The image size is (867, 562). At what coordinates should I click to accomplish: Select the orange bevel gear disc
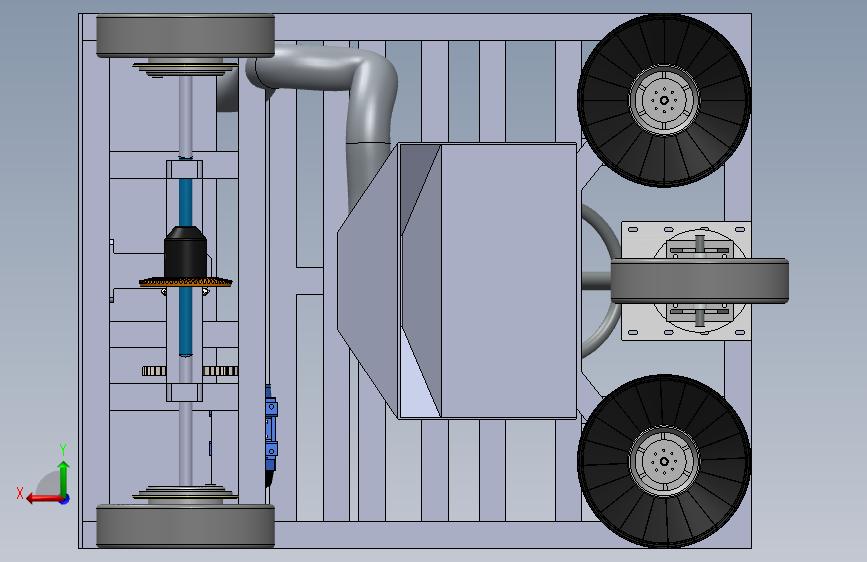pyautogui.click(x=185, y=282)
